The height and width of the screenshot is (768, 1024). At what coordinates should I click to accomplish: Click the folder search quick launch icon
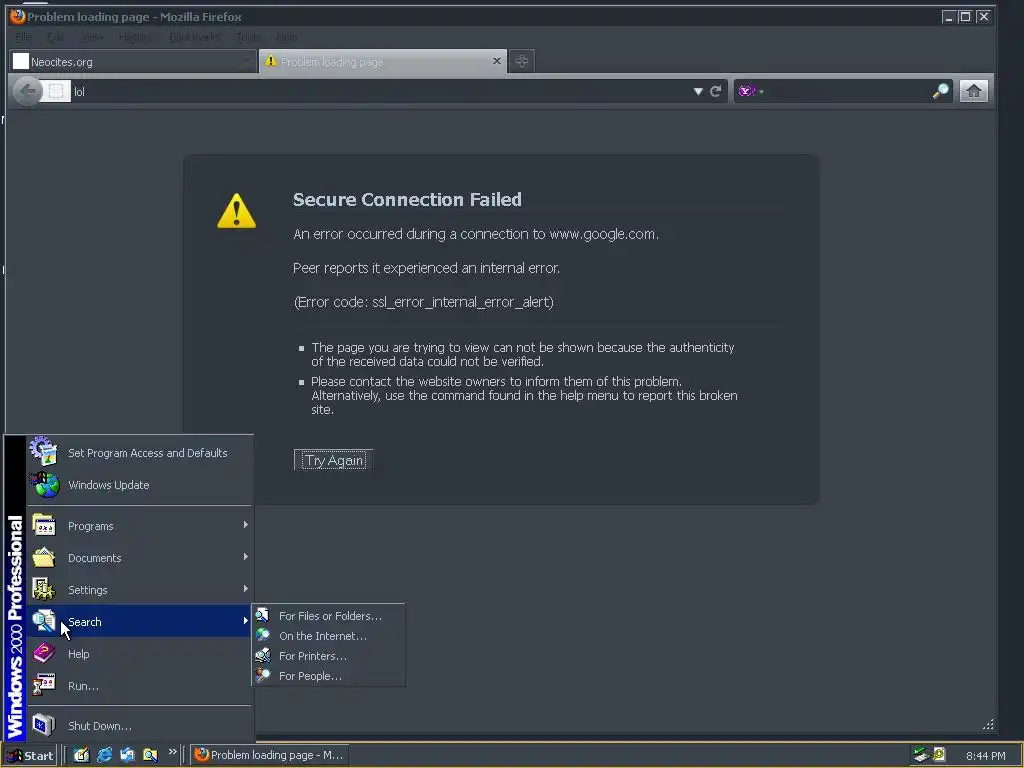tap(150, 755)
